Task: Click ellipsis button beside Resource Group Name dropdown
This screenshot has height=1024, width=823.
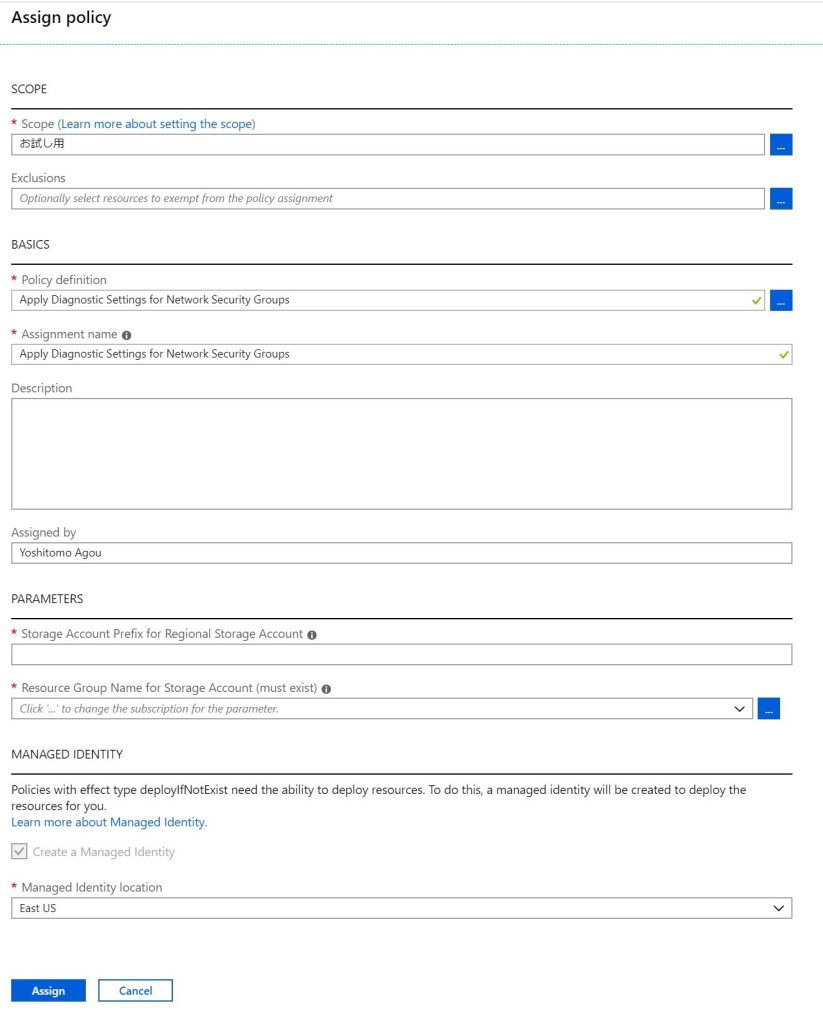Action: pyautogui.click(x=768, y=709)
